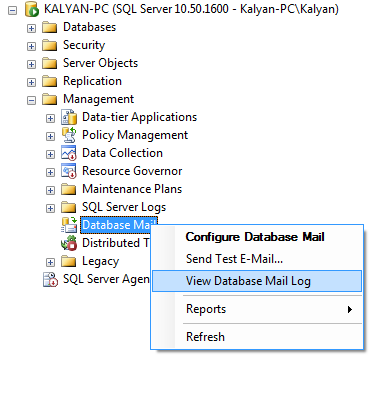Click the KALYAN-PC server database icon
Image resolution: width=382 pixels, height=411 pixels.
[32, 9]
